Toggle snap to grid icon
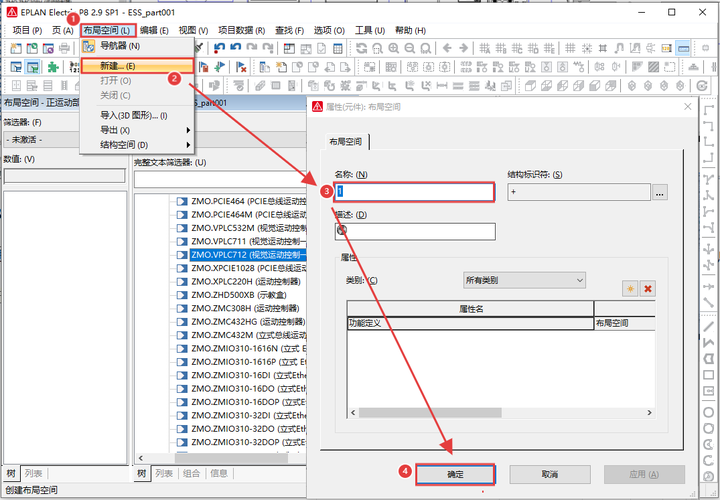This screenshot has height=500, width=720. coord(586,48)
